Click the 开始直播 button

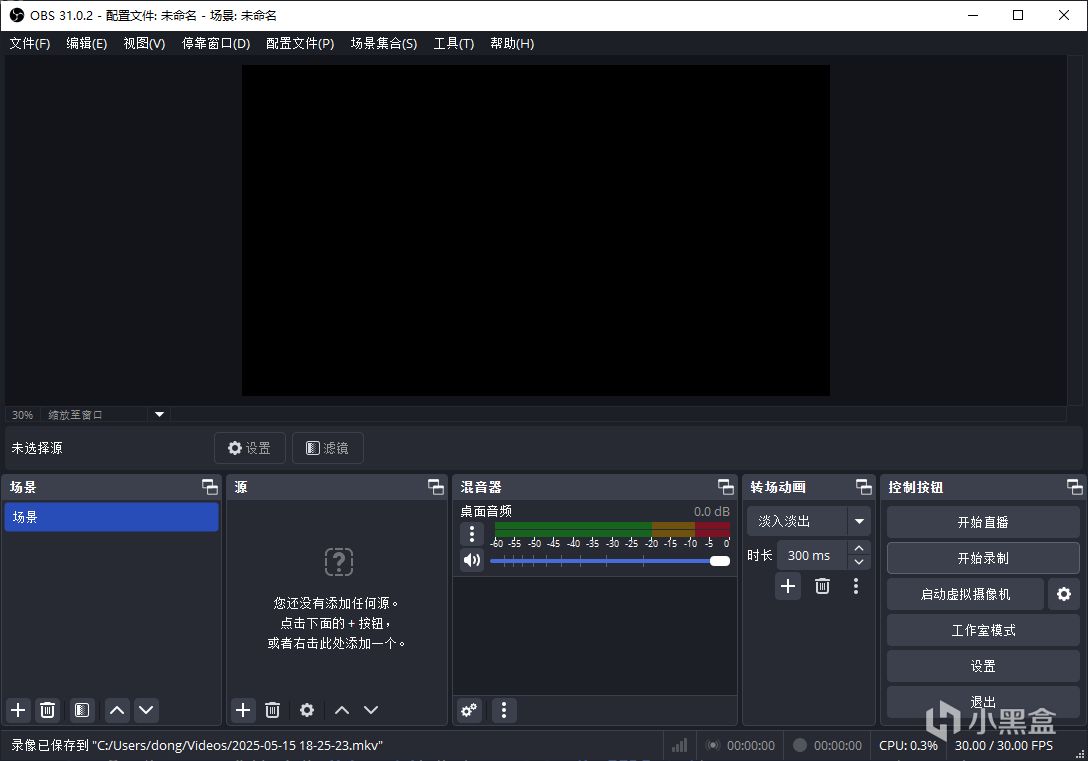983,522
